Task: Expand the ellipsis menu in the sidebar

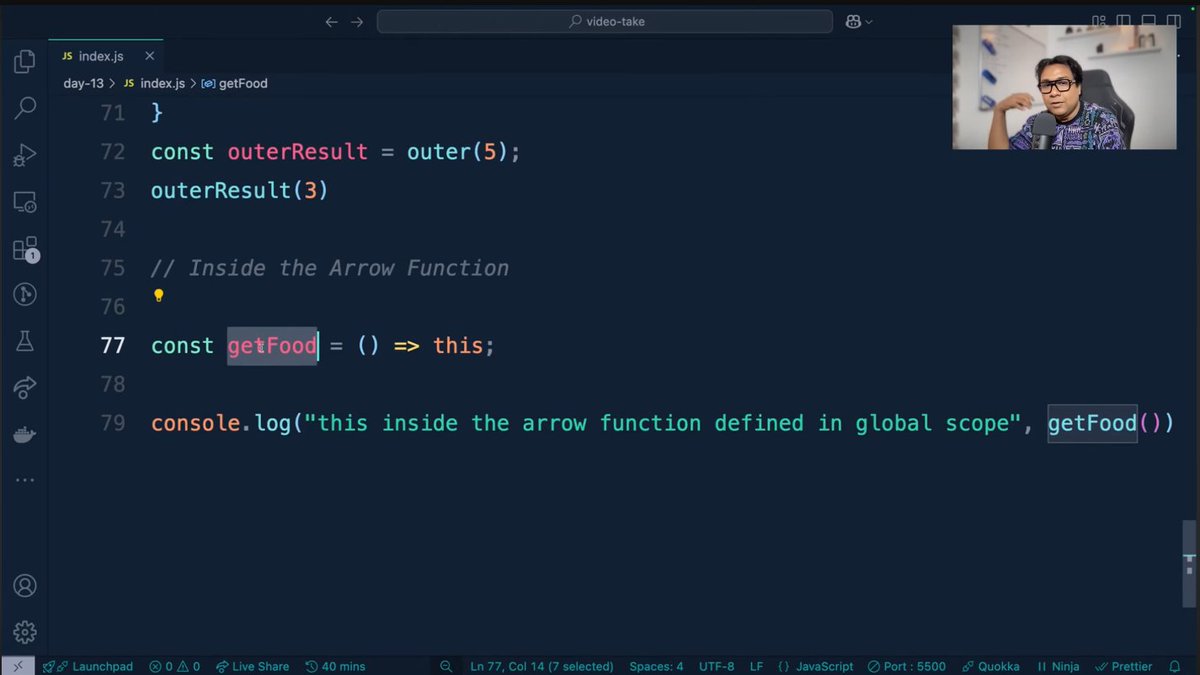Action: (23, 480)
